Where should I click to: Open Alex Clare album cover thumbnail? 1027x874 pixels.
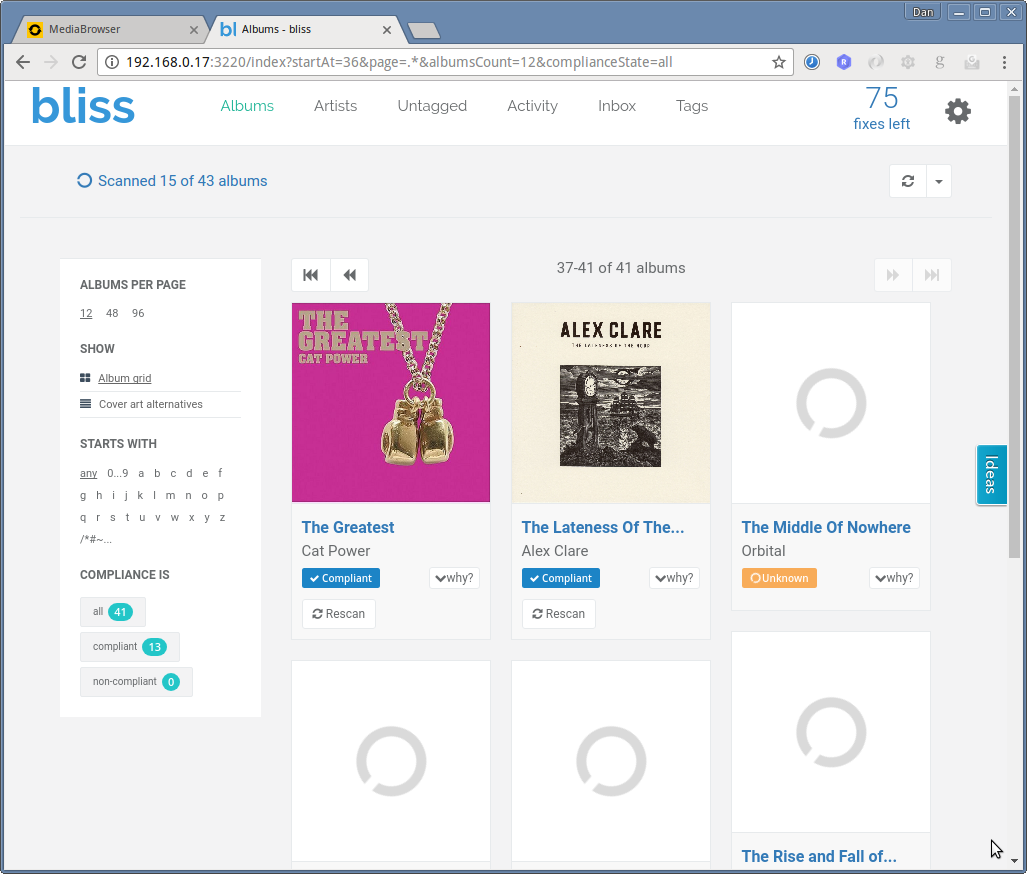tap(610, 402)
